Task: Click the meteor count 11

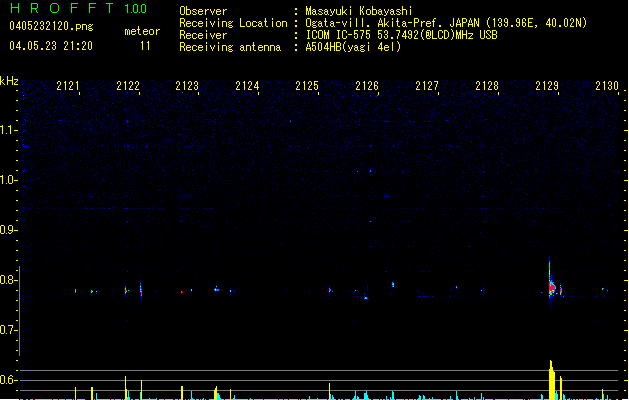Action: point(145,46)
